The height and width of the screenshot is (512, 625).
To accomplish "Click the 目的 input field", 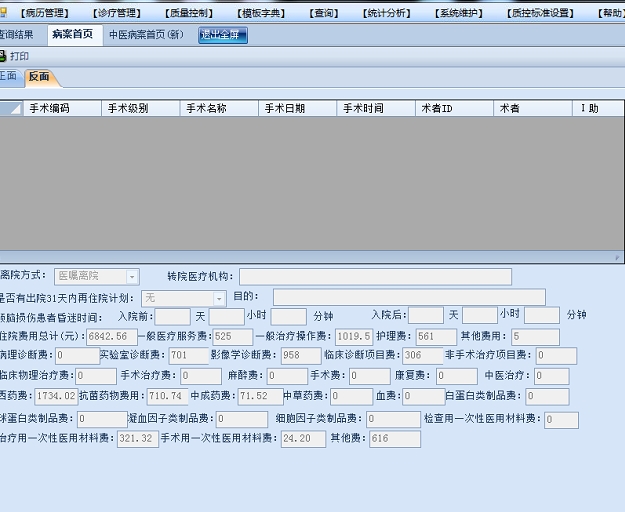I will pos(409,297).
